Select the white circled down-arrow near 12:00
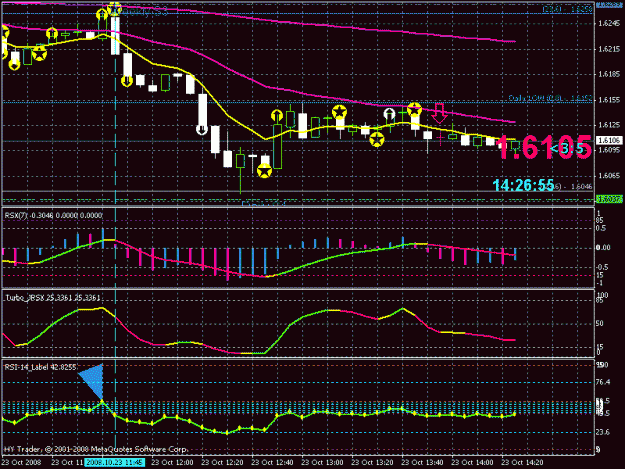625x469 pixels. click(x=202, y=130)
